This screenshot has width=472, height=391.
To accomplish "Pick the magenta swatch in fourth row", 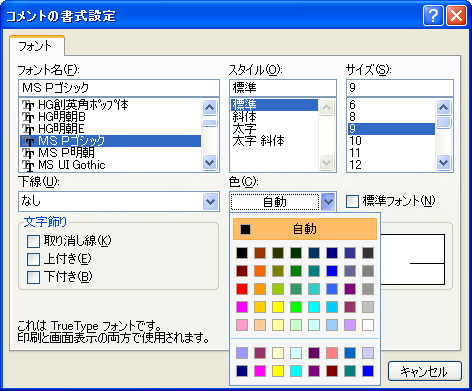I will 242,307.
